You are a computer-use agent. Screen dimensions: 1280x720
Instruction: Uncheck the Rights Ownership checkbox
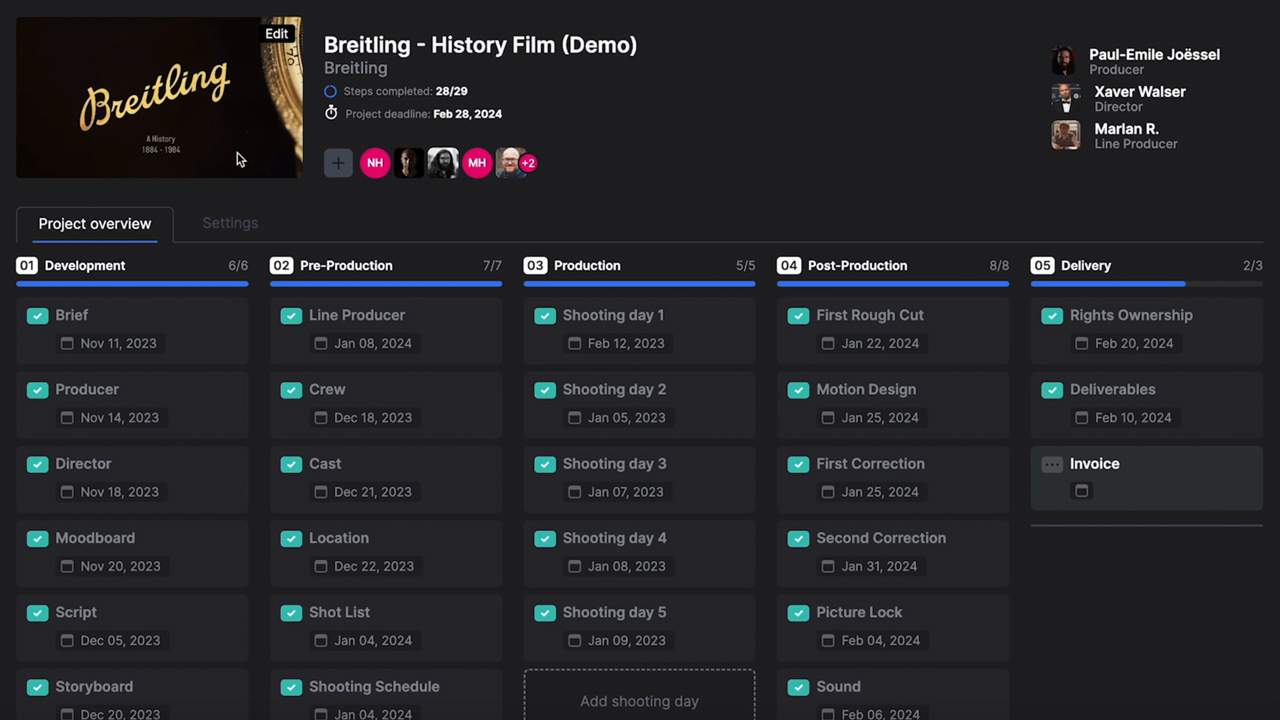[x=1051, y=316]
